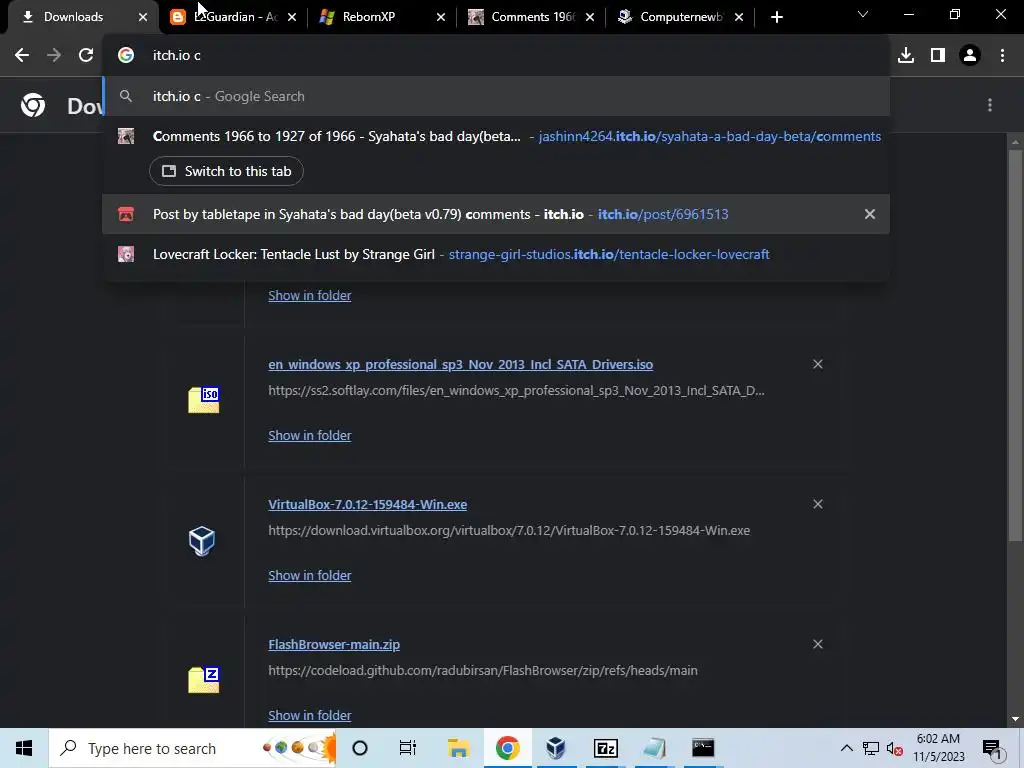The width and height of the screenshot is (1024, 768).
Task: Remove VirtualBox exe from download list
Action: pyautogui.click(x=818, y=504)
